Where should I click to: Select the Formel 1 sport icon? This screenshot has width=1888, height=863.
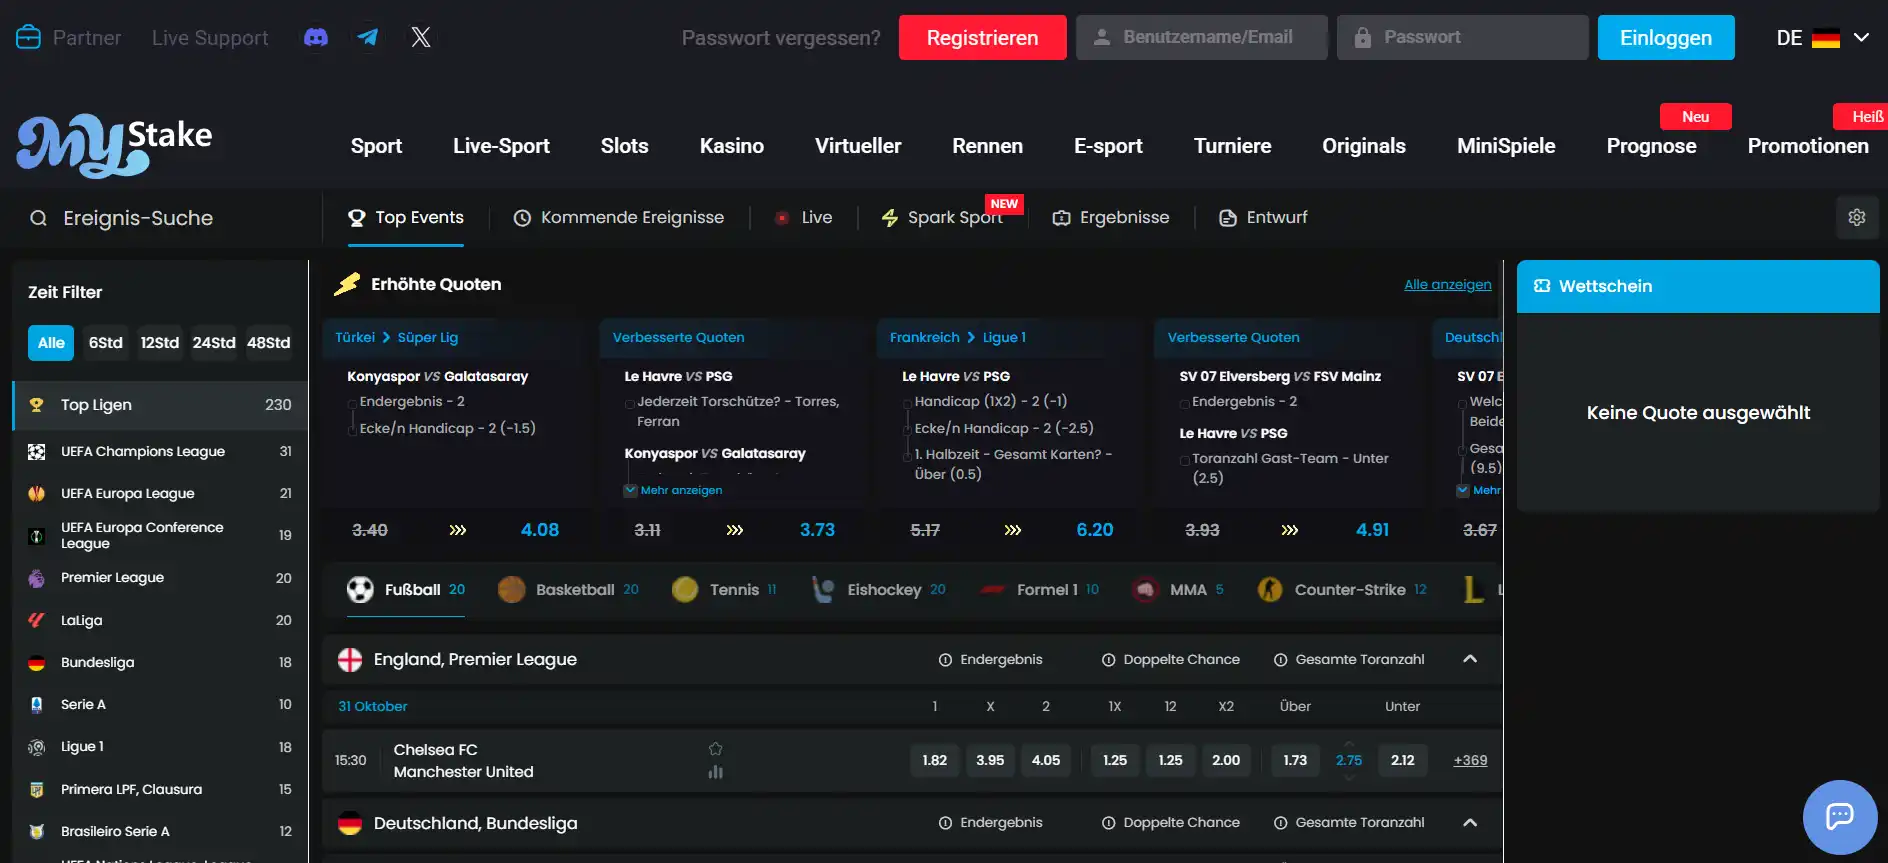[993, 590]
